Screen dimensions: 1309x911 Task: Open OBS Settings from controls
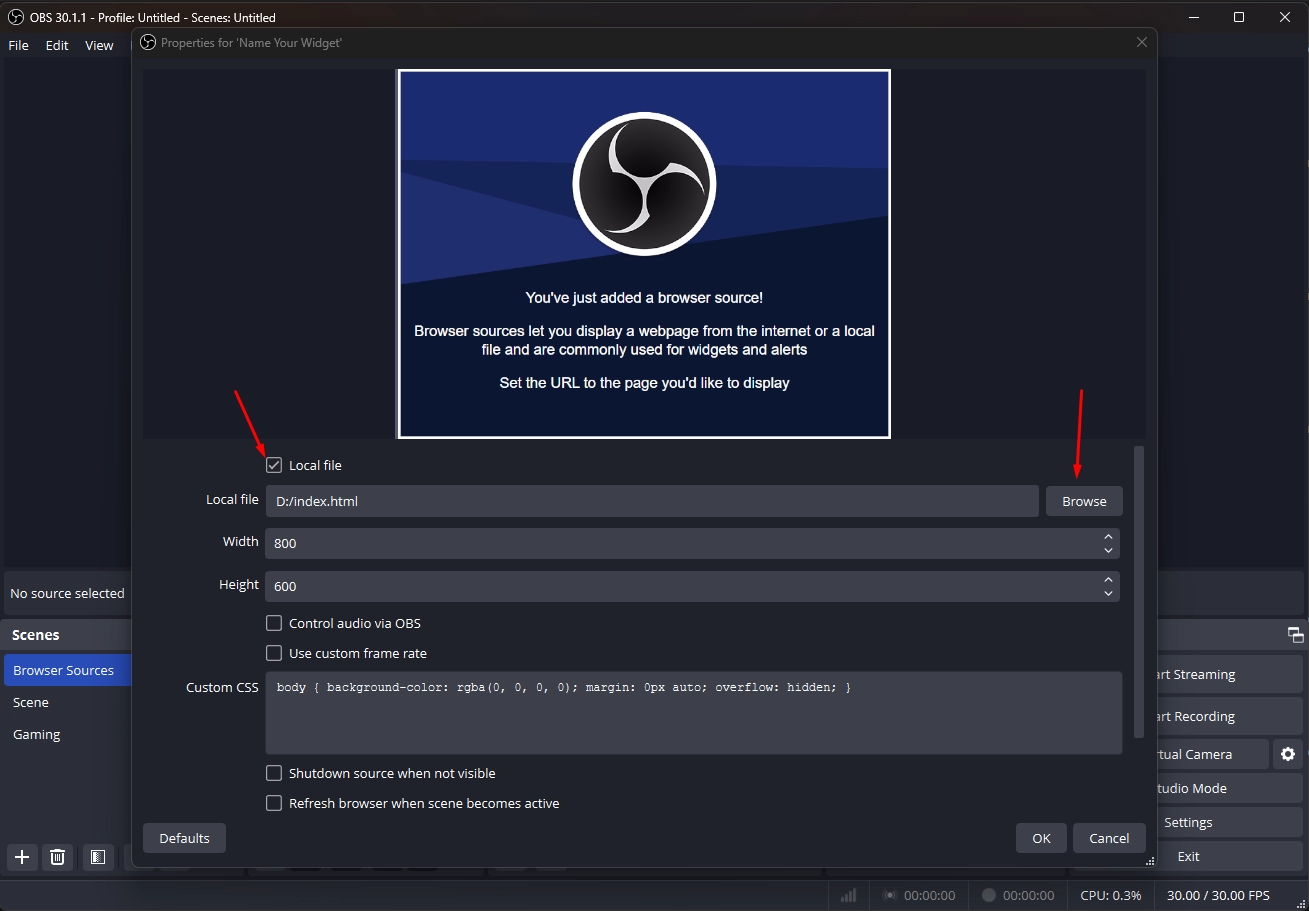(x=1230, y=822)
